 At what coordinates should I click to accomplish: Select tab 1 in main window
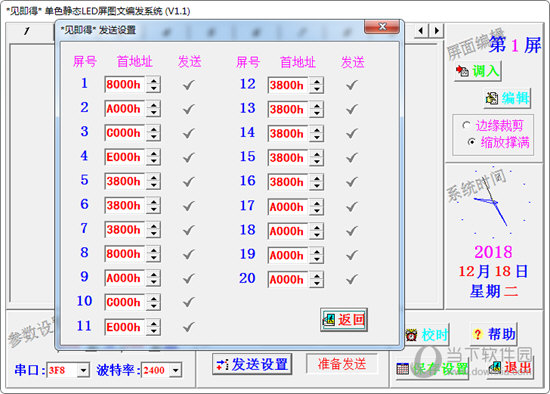(x=27, y=31)
